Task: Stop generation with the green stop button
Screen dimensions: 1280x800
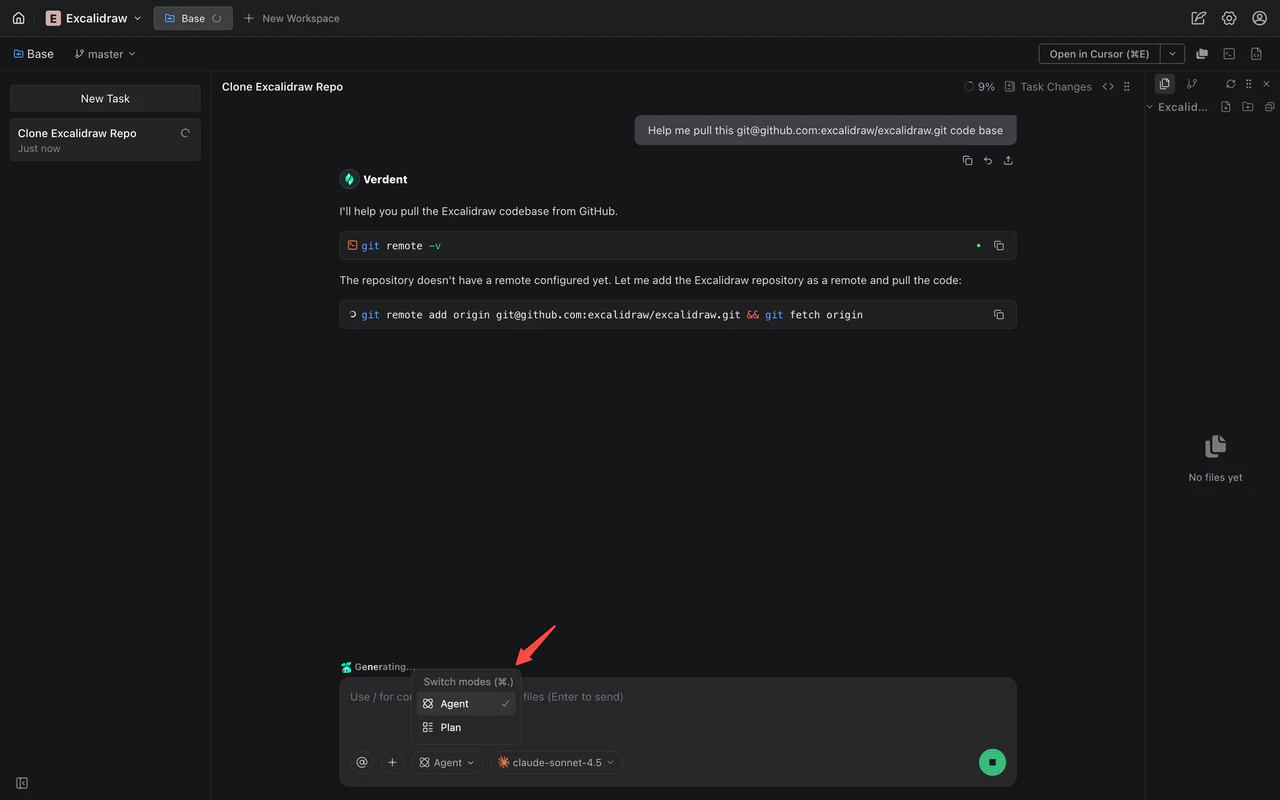Action: pyautogui.click(x=992, y=762)
